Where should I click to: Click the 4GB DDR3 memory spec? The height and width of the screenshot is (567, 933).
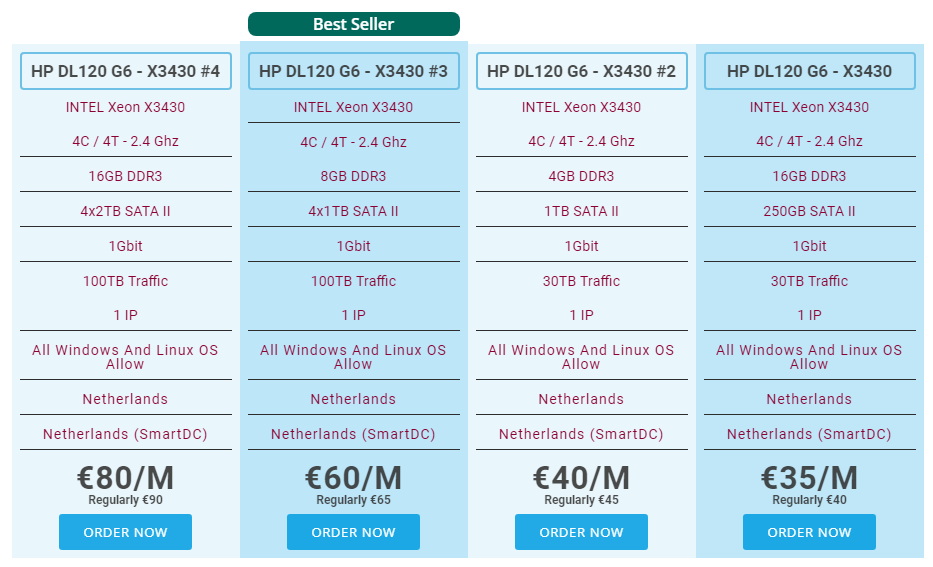[581, 176]
